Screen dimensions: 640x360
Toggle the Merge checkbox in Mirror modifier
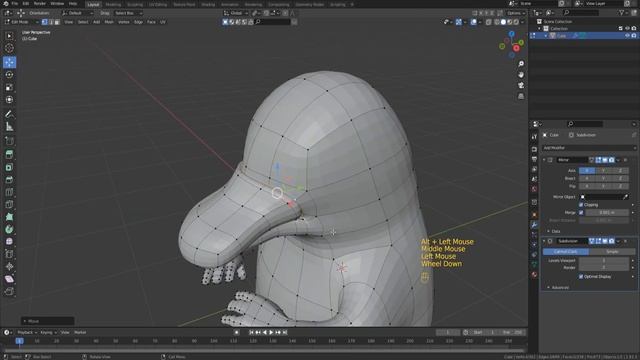[x=581, y=212]
